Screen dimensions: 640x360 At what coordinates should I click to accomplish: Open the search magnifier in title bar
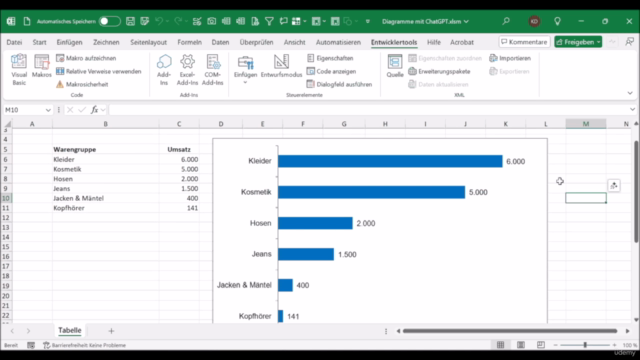(506, 21)
